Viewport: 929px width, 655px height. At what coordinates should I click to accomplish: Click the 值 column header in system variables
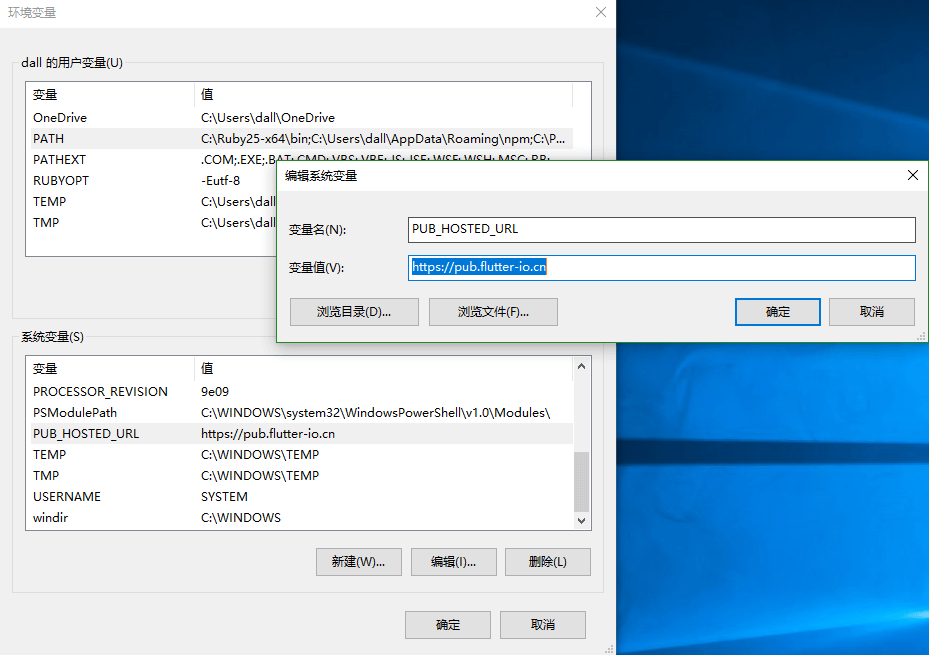[207, 368]
